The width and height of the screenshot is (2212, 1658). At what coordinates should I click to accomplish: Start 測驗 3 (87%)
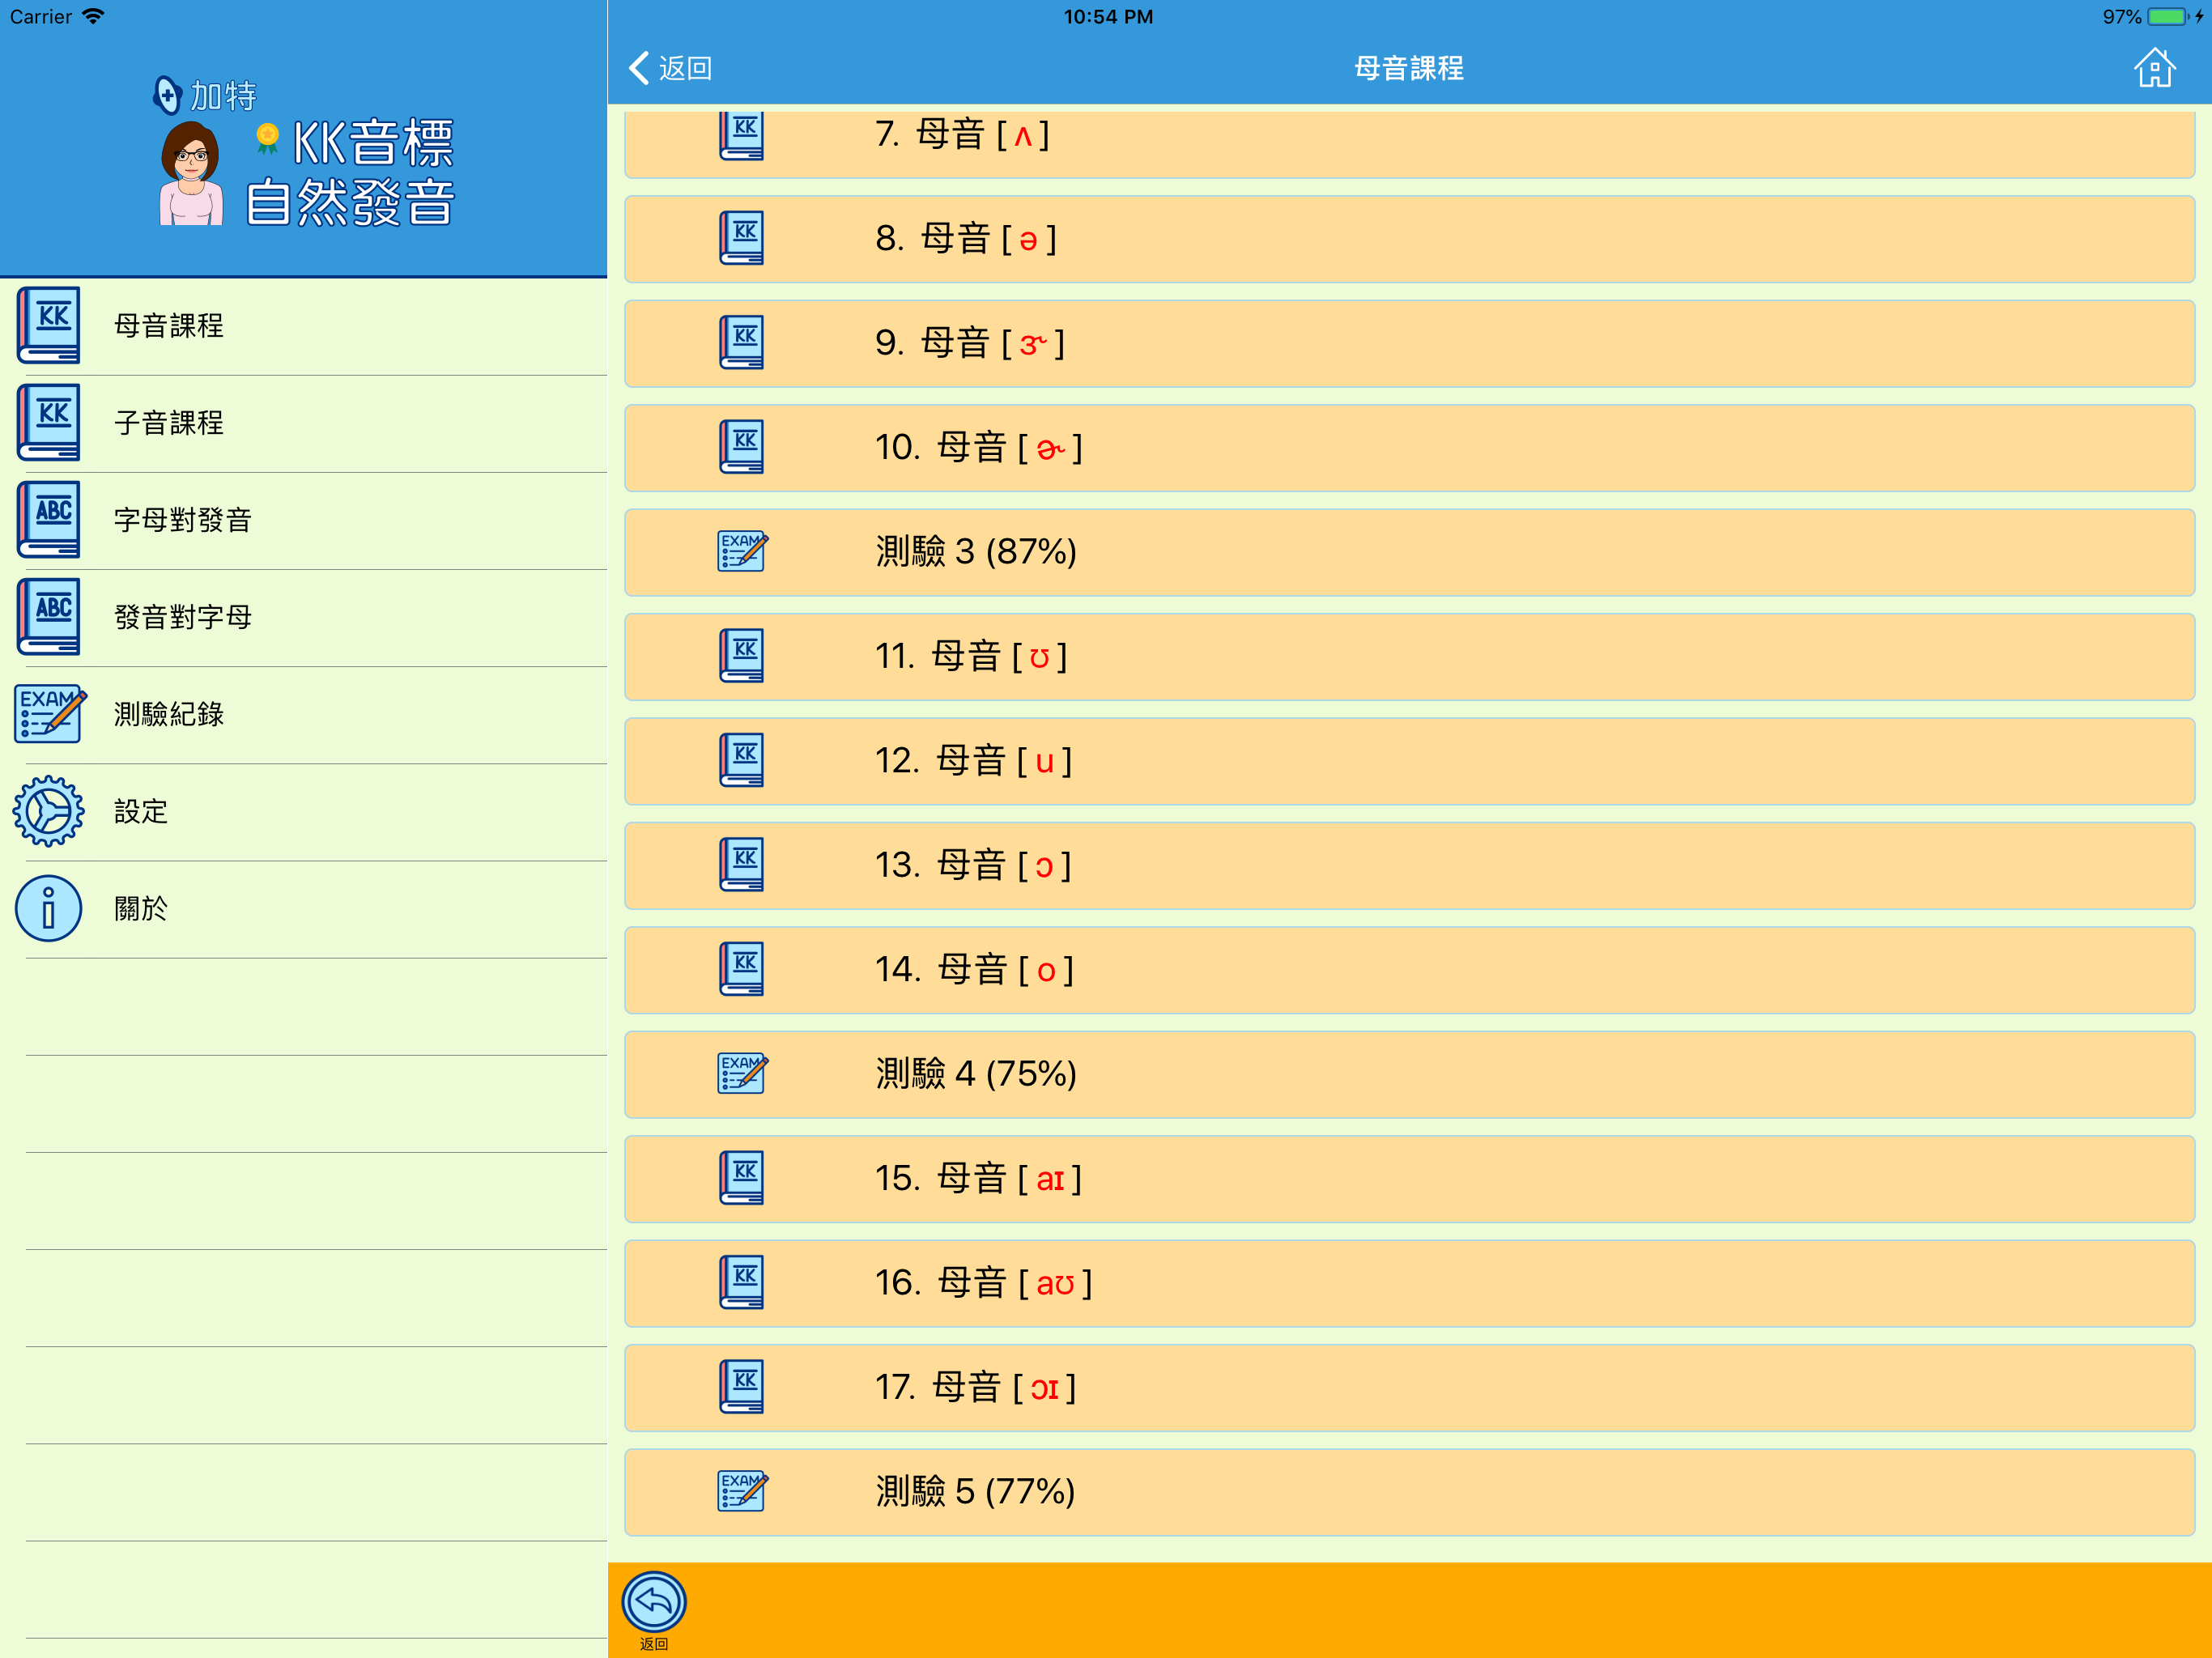click(1409, 552)
